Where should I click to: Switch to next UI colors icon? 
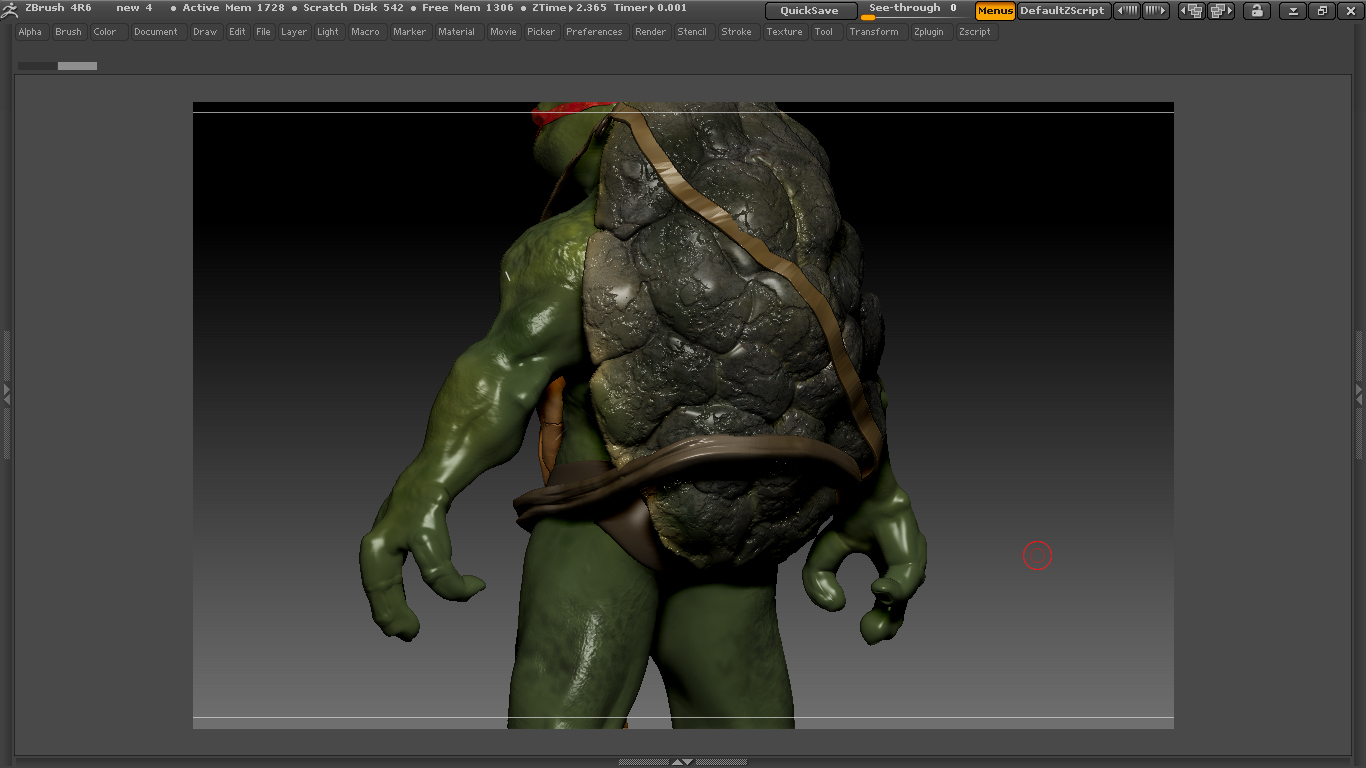pyautogui.click(x=1221, y=11)
